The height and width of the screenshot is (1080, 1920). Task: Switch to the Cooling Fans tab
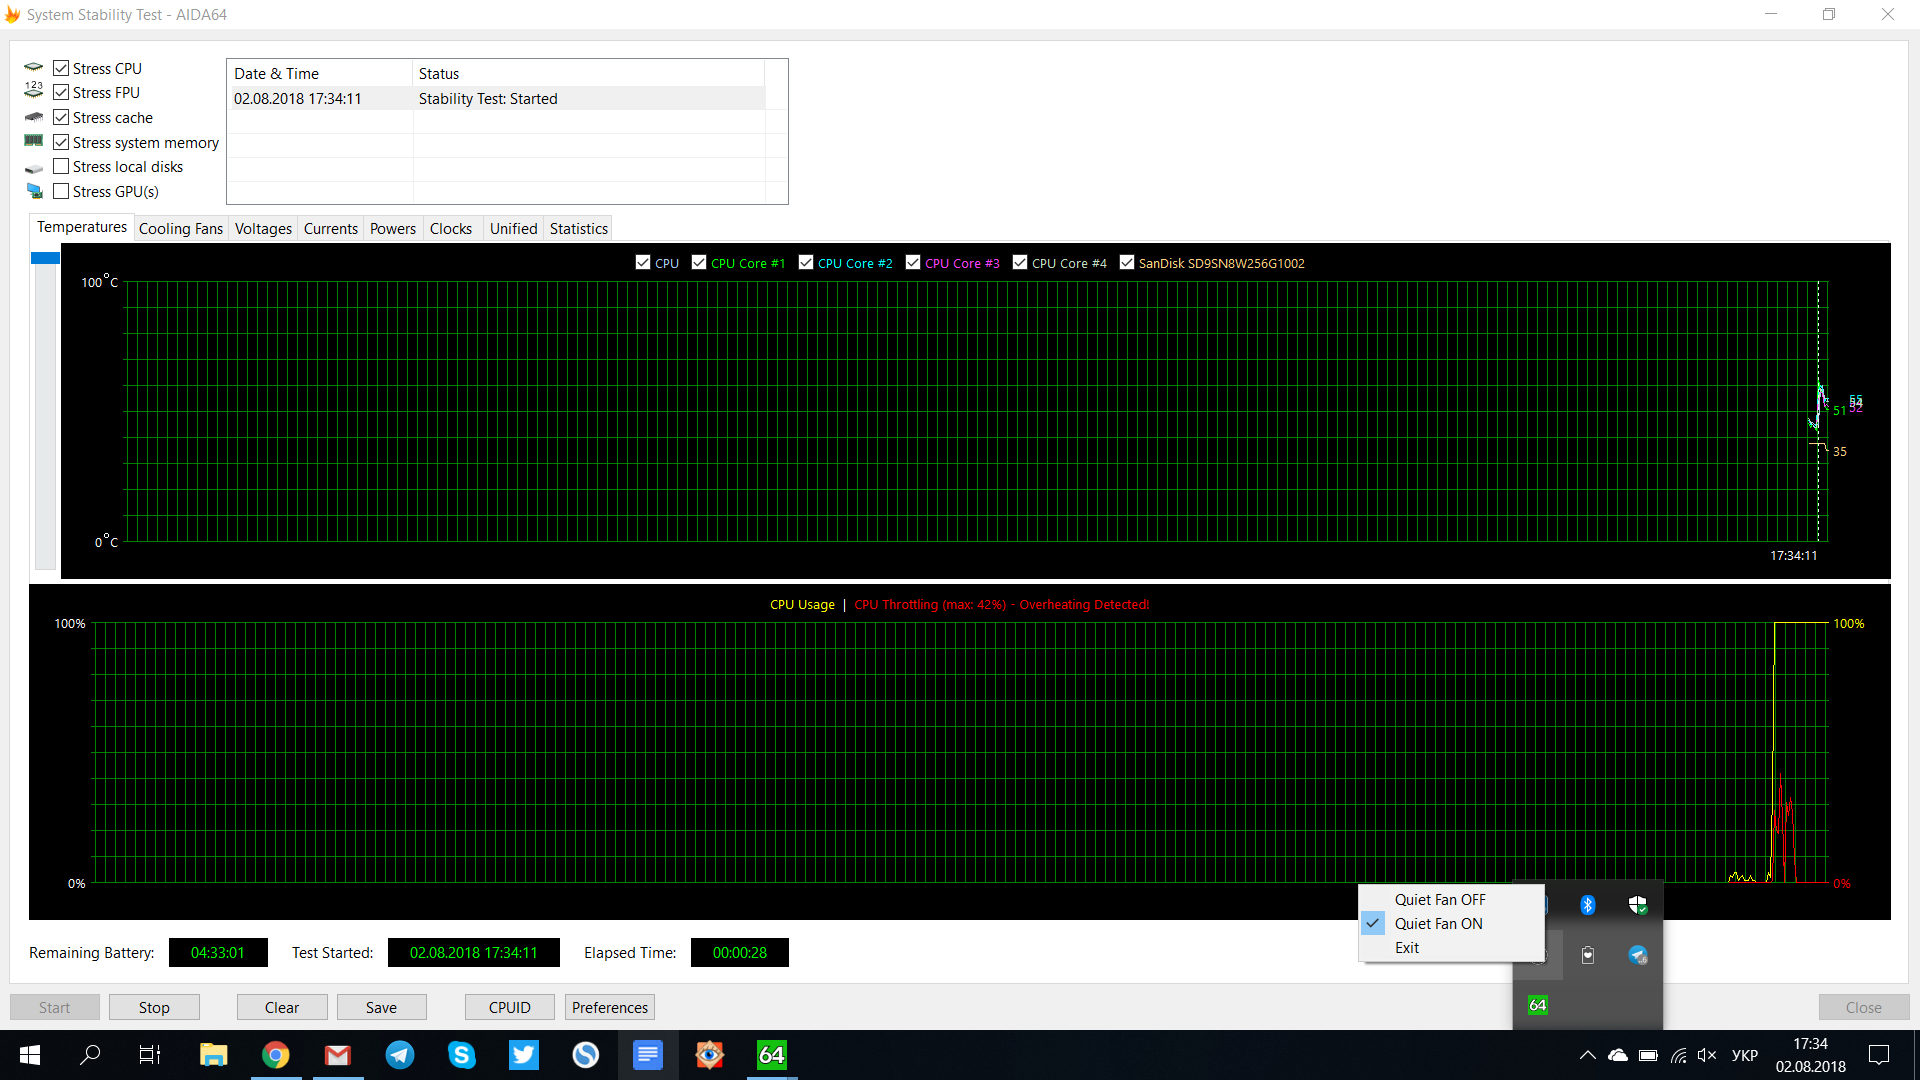click(x=181, y=229)
